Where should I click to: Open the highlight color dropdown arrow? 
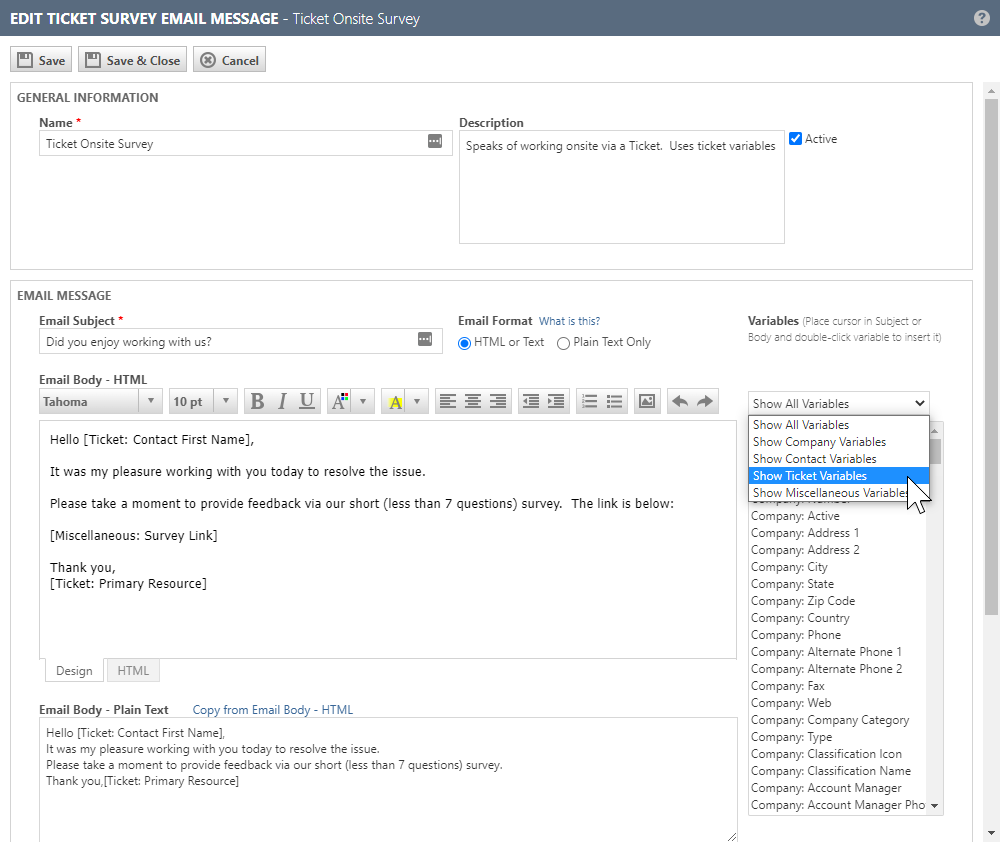coord(417,402)
